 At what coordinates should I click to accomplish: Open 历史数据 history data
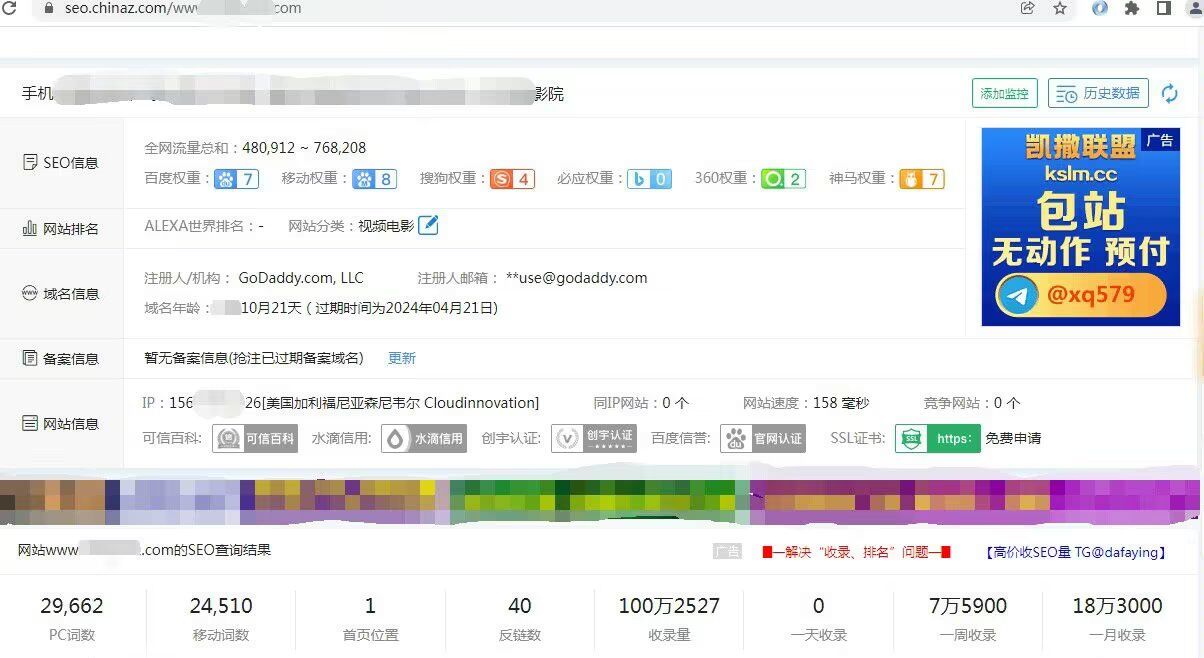1098,93
